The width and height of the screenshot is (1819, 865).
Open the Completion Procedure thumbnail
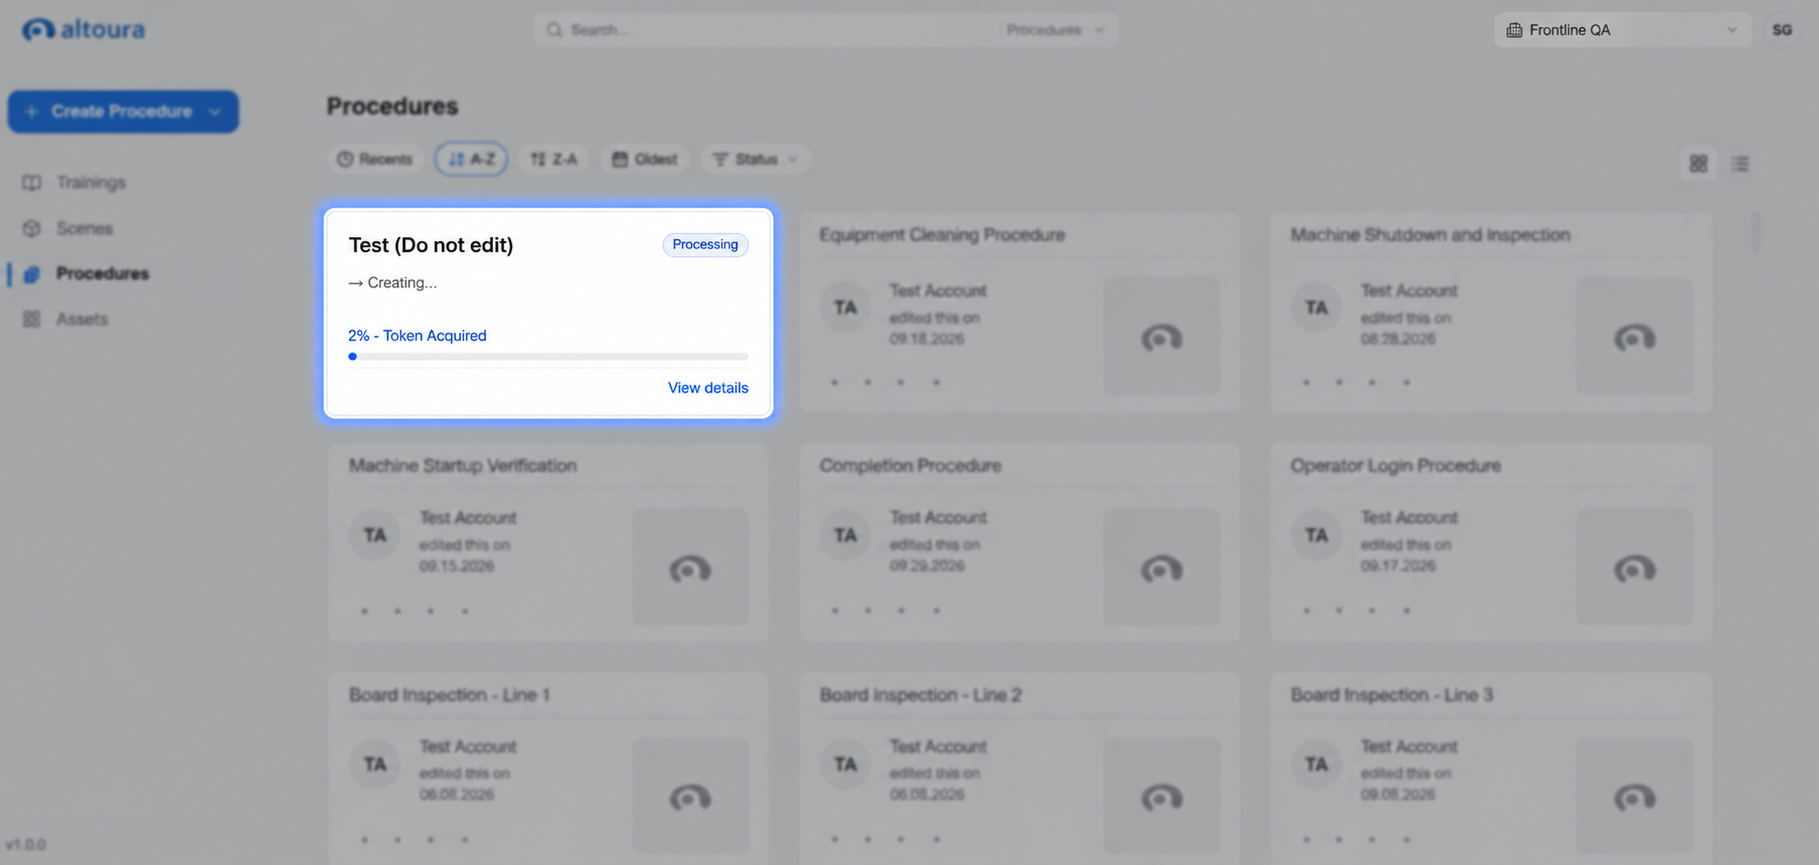[1161, 568]
